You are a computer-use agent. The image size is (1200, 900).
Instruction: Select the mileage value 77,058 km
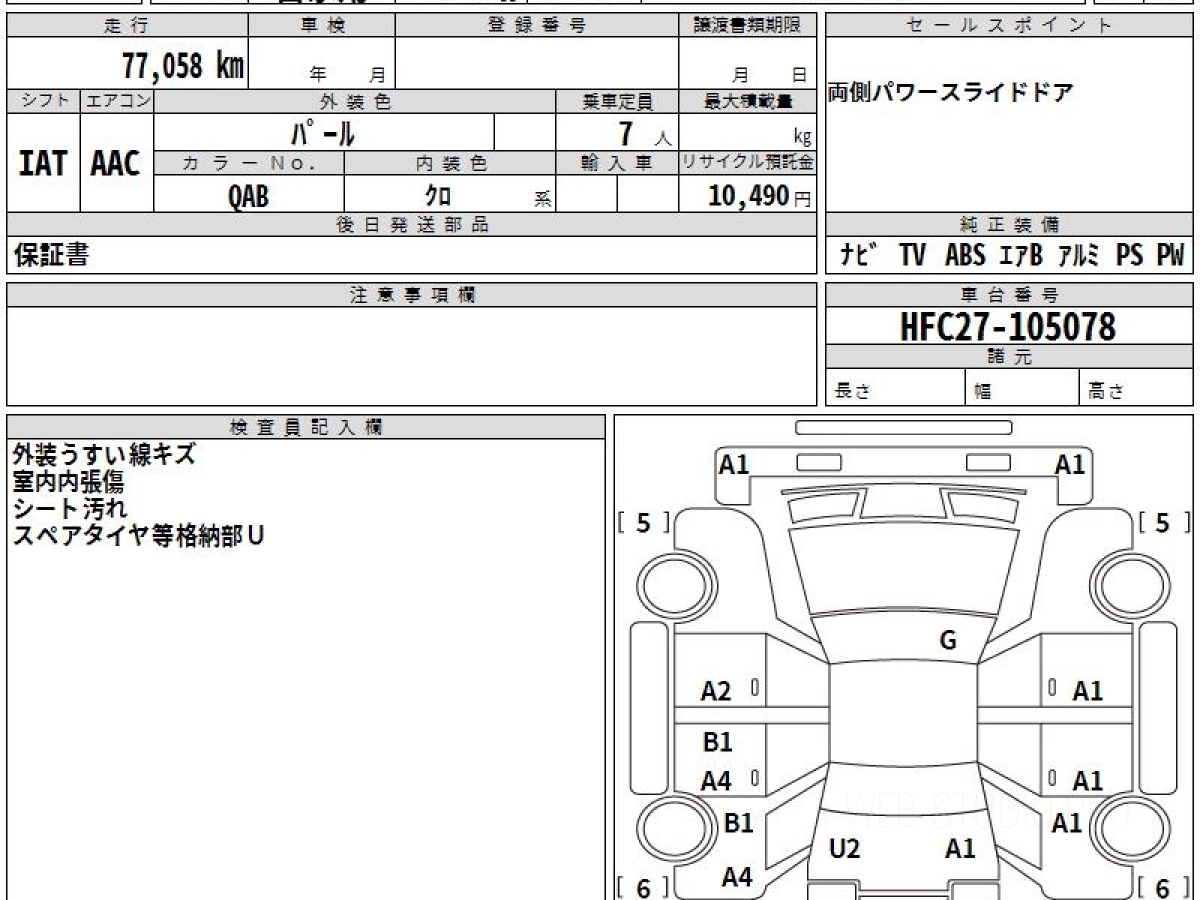[x=182, y=65]
